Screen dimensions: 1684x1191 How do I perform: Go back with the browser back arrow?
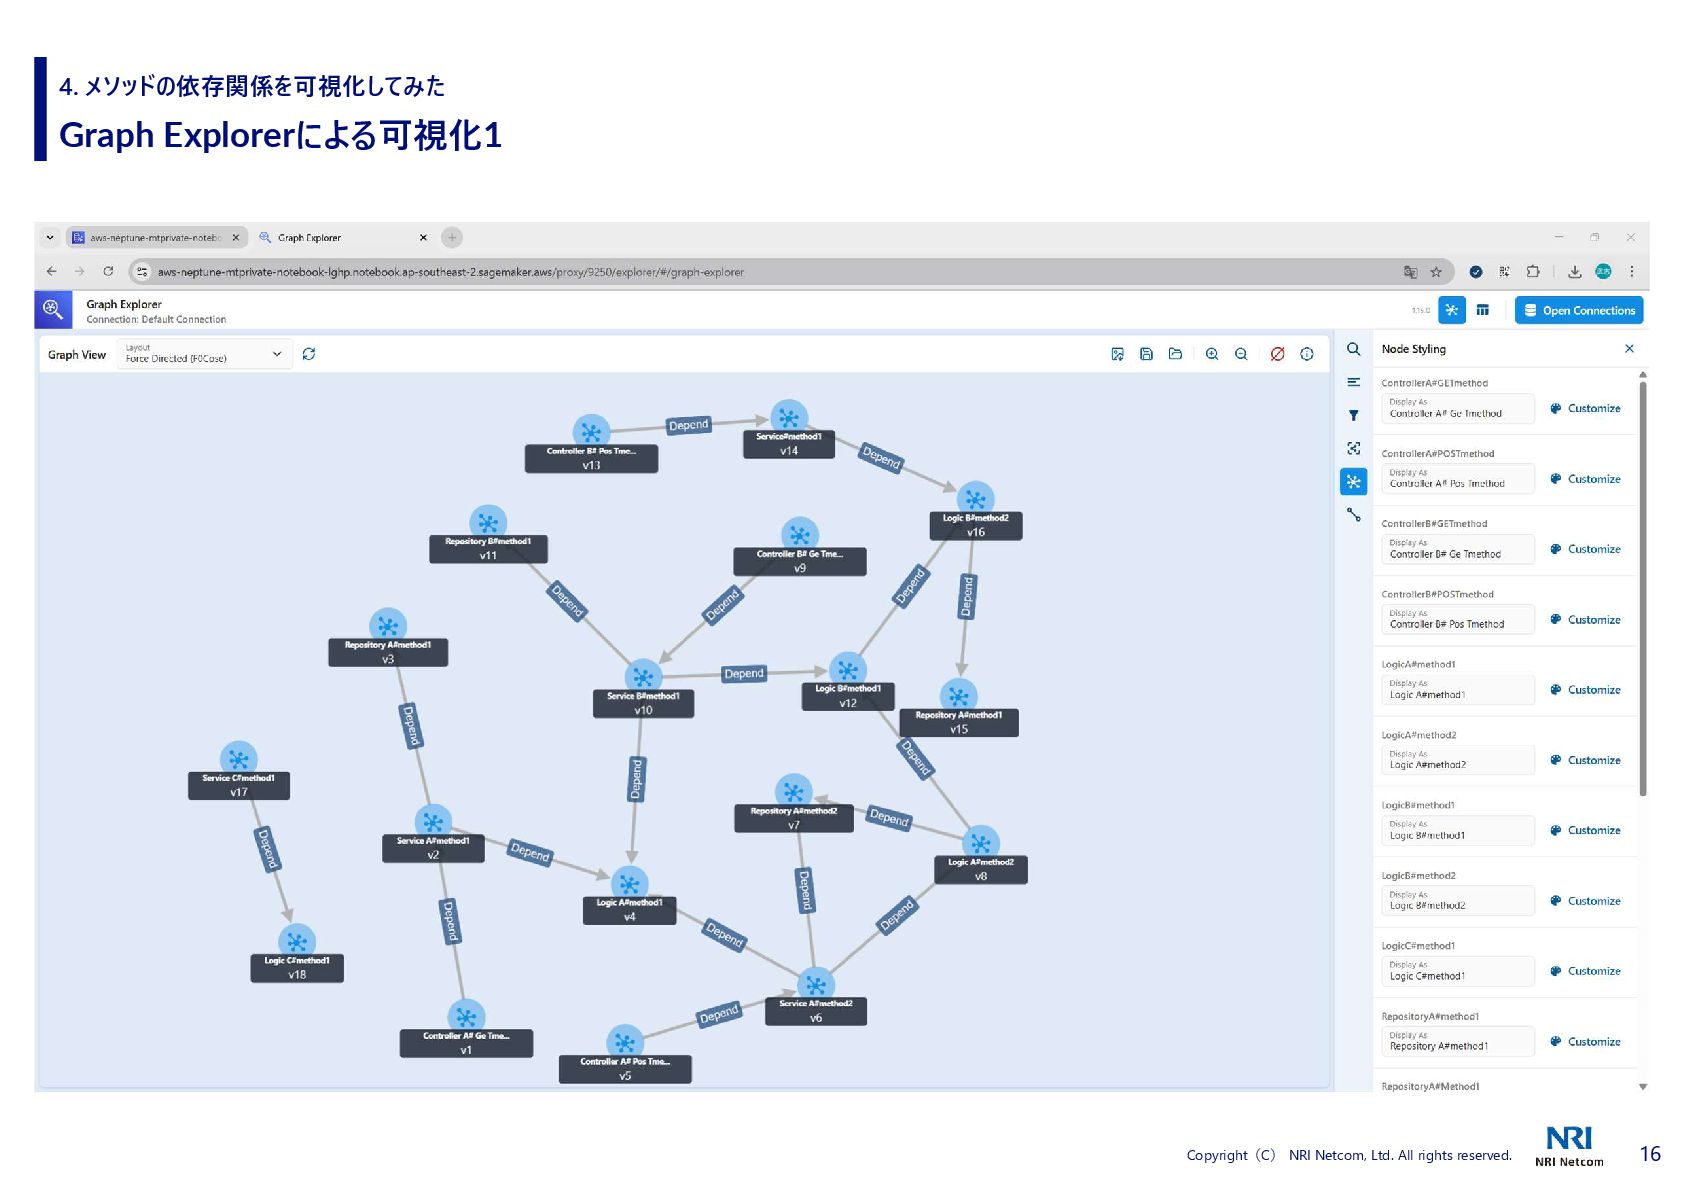[52, 271]
